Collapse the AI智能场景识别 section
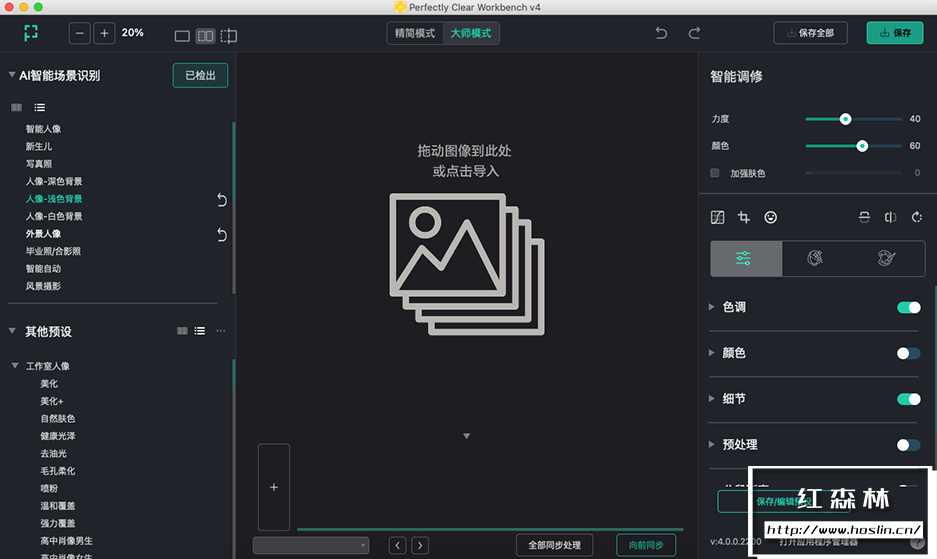The height and width of the screenshot is (559, 937). (x=11, y=75)
